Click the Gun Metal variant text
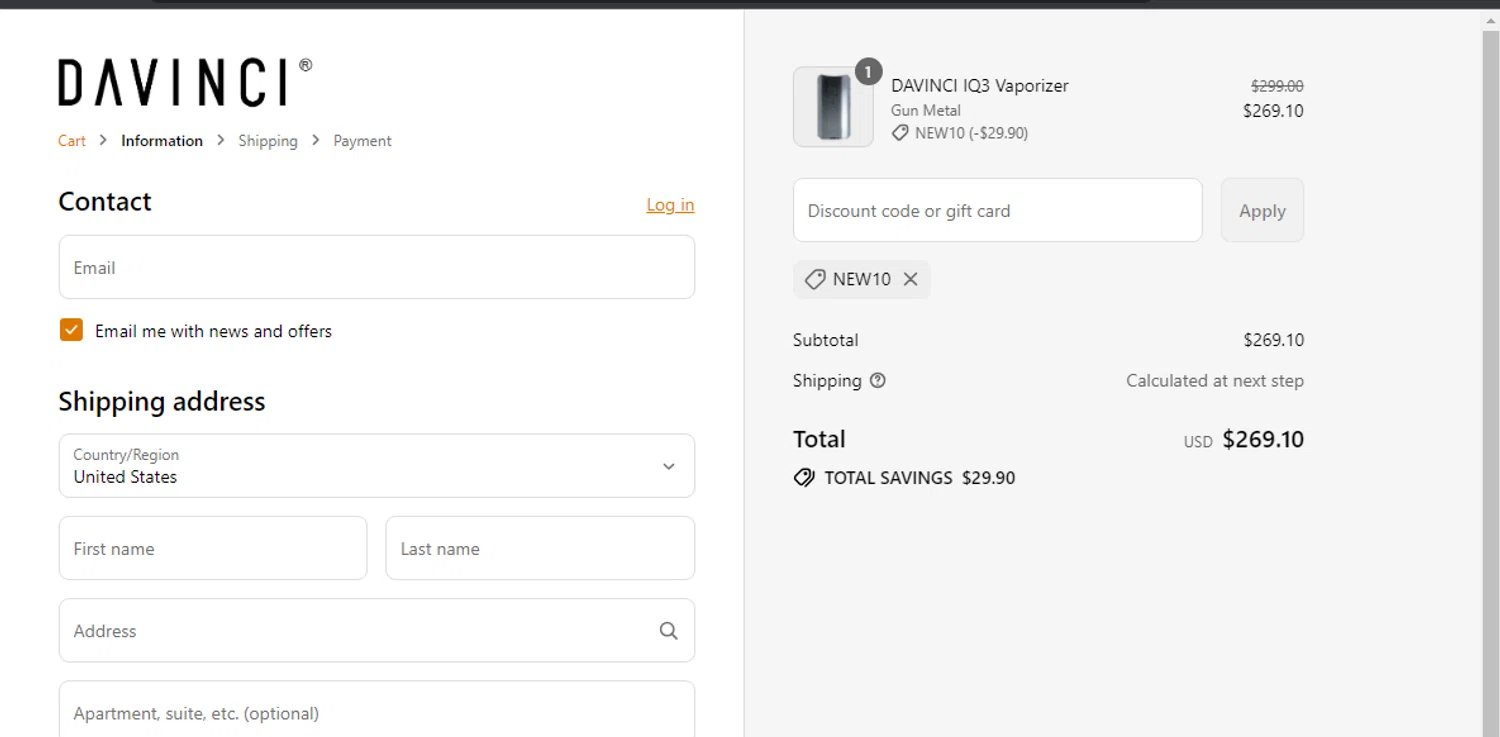 [x=926, y=111]
